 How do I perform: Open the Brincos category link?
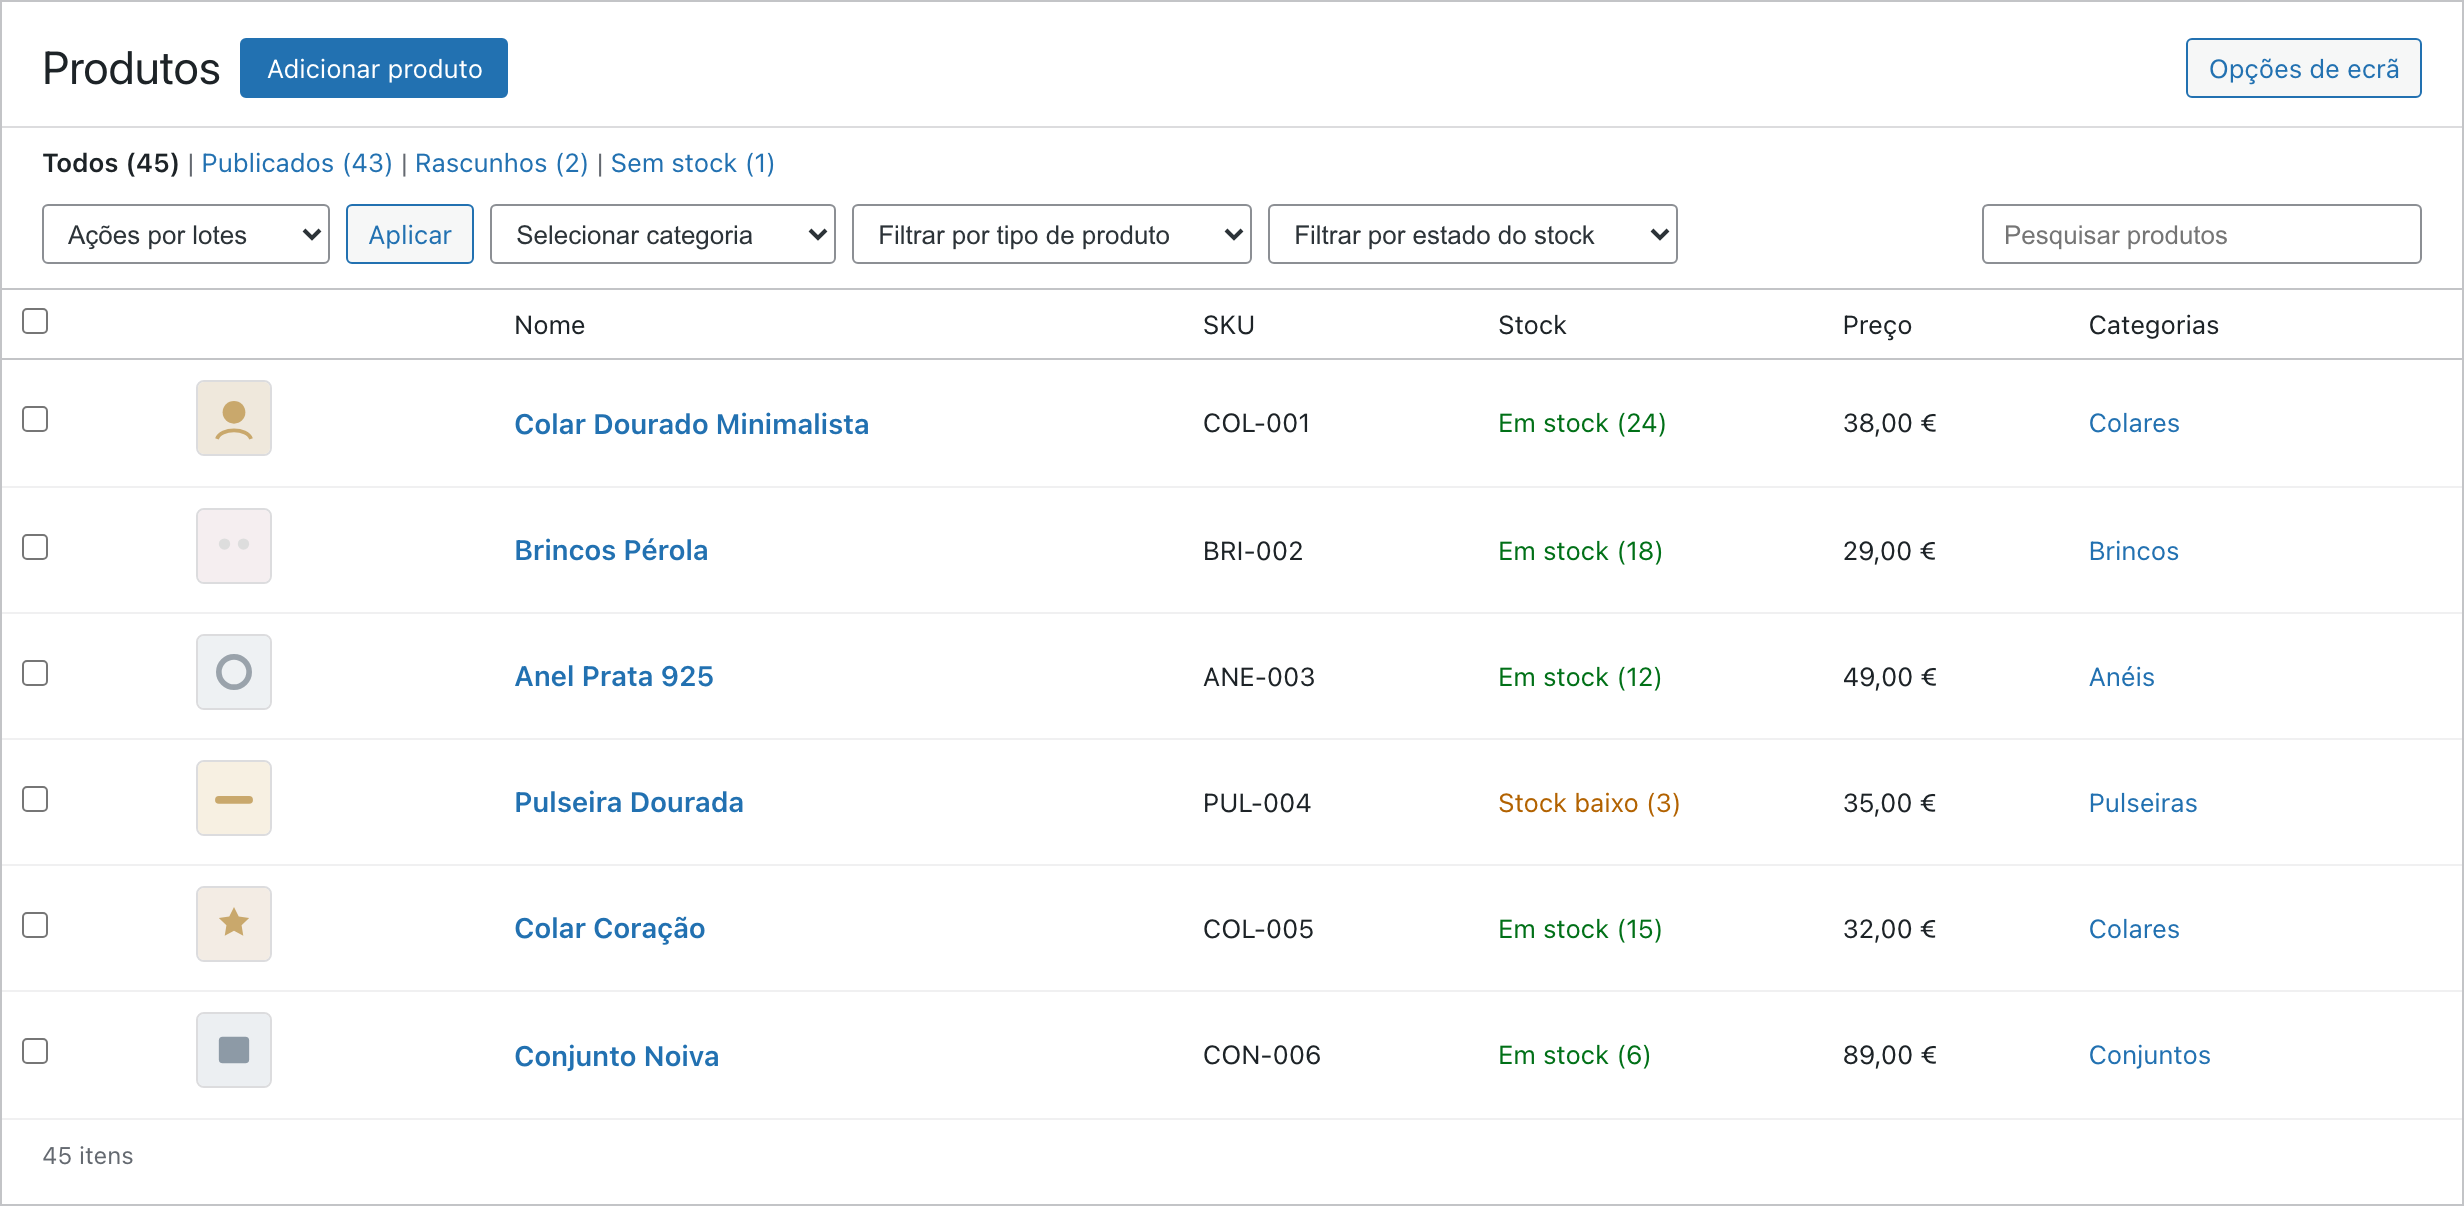pos(2133,551)
